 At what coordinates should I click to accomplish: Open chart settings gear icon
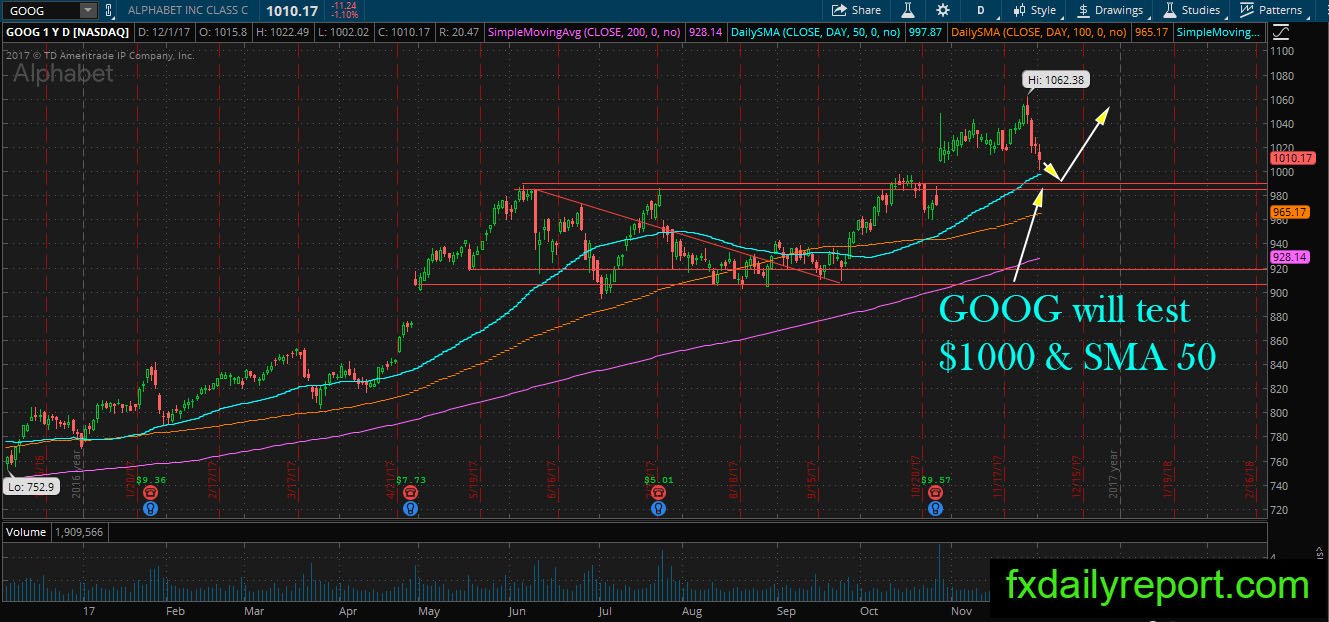point(943,10)
